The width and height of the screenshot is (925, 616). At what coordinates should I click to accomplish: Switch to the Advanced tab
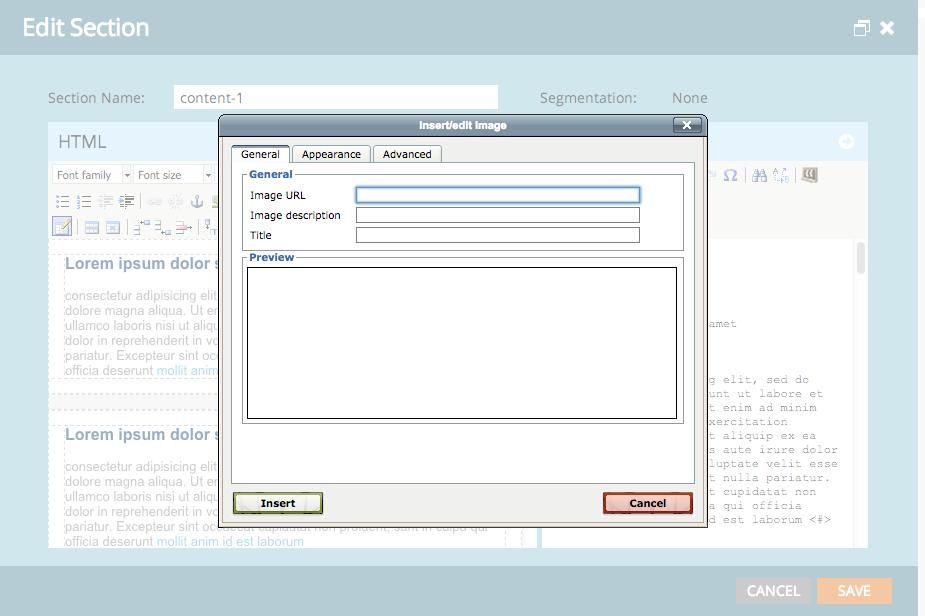[407, 154]
